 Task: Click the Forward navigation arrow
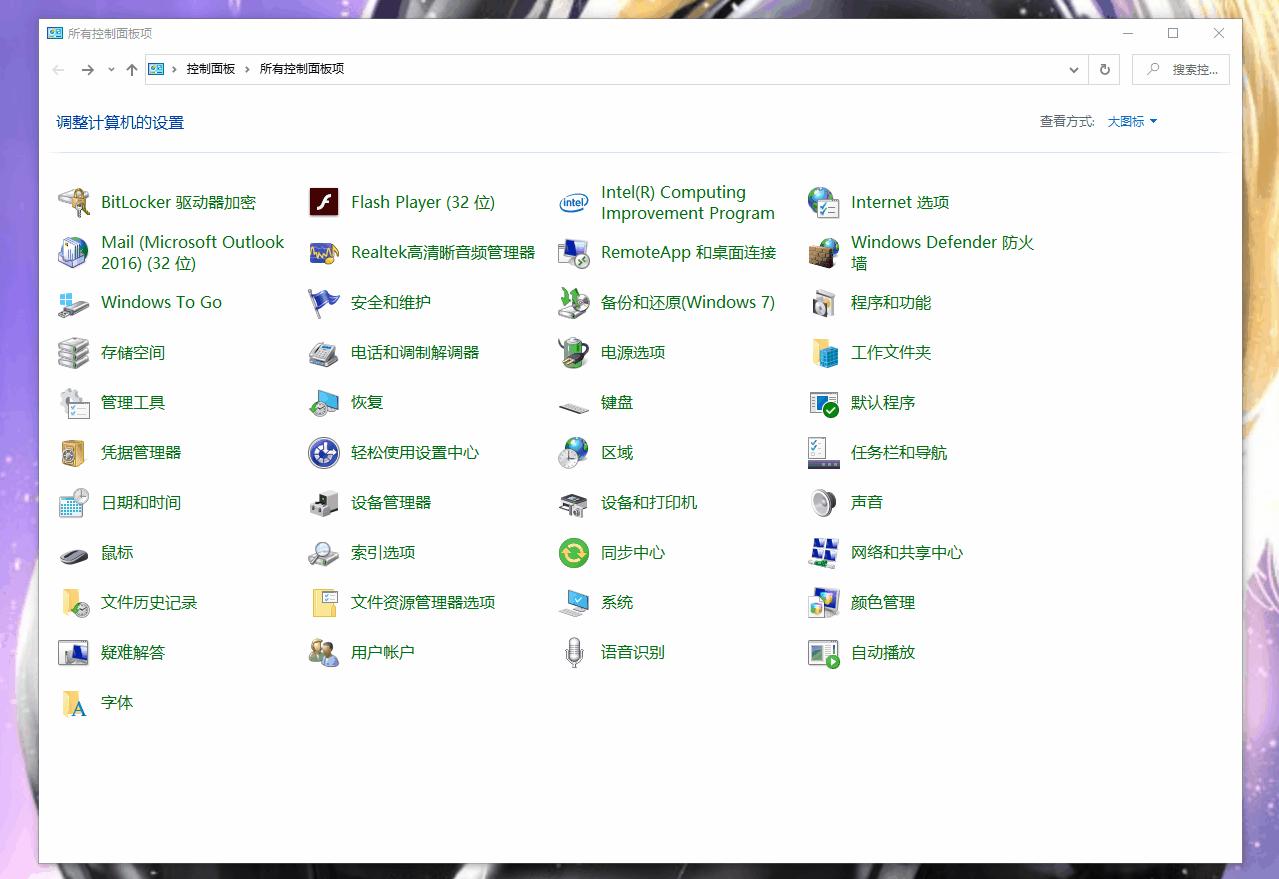pyautogui.click(x=88, y=70)
